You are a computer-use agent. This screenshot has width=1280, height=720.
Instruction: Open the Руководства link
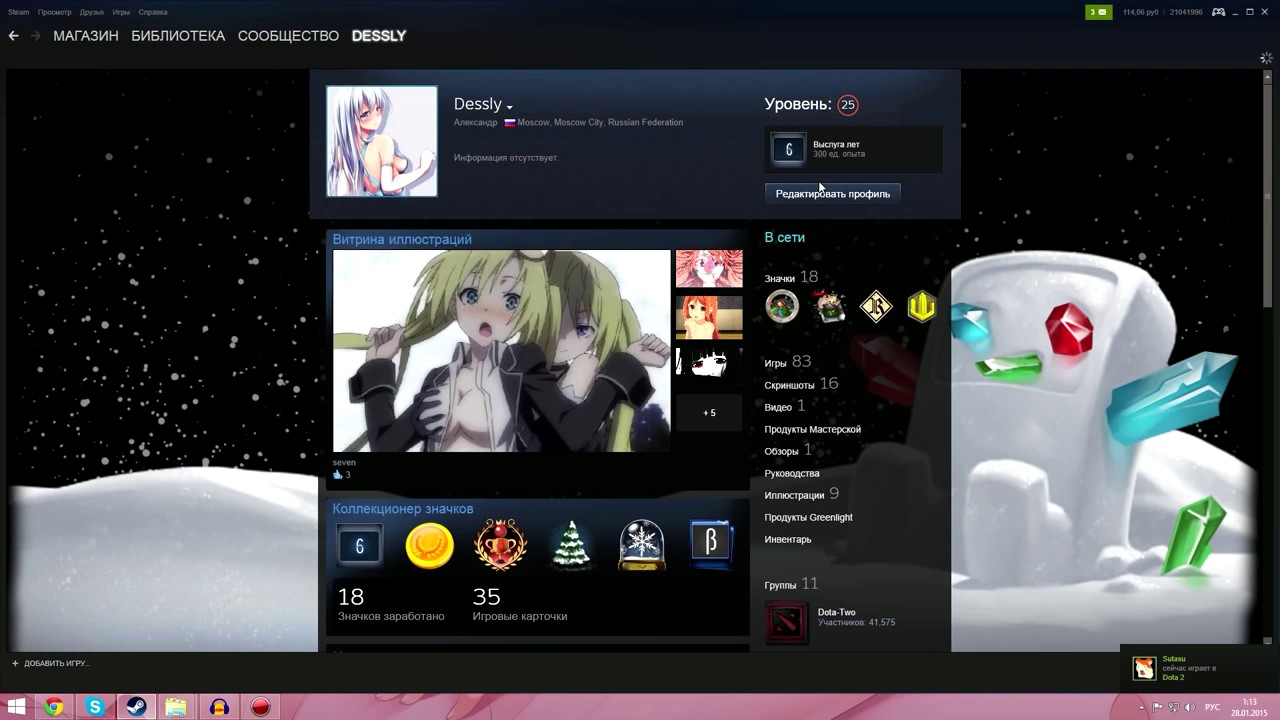pyautogui.click(x=792, y=473)
